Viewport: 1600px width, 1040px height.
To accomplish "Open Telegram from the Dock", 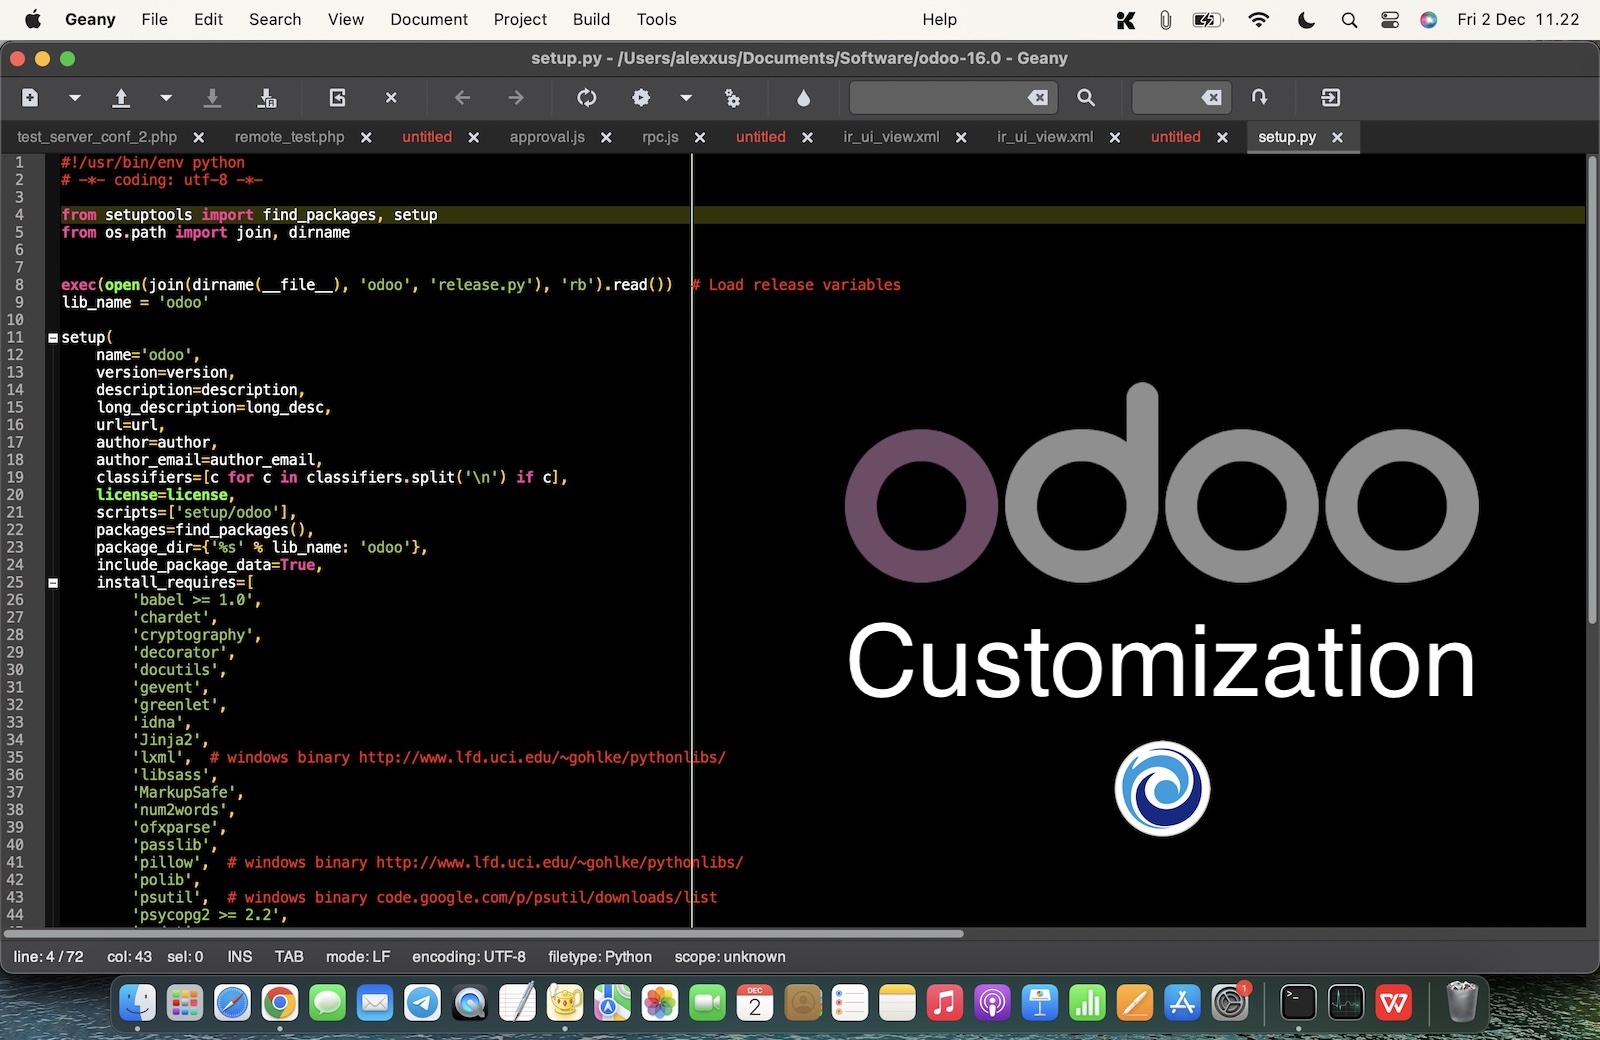I will click(422, 1002).
